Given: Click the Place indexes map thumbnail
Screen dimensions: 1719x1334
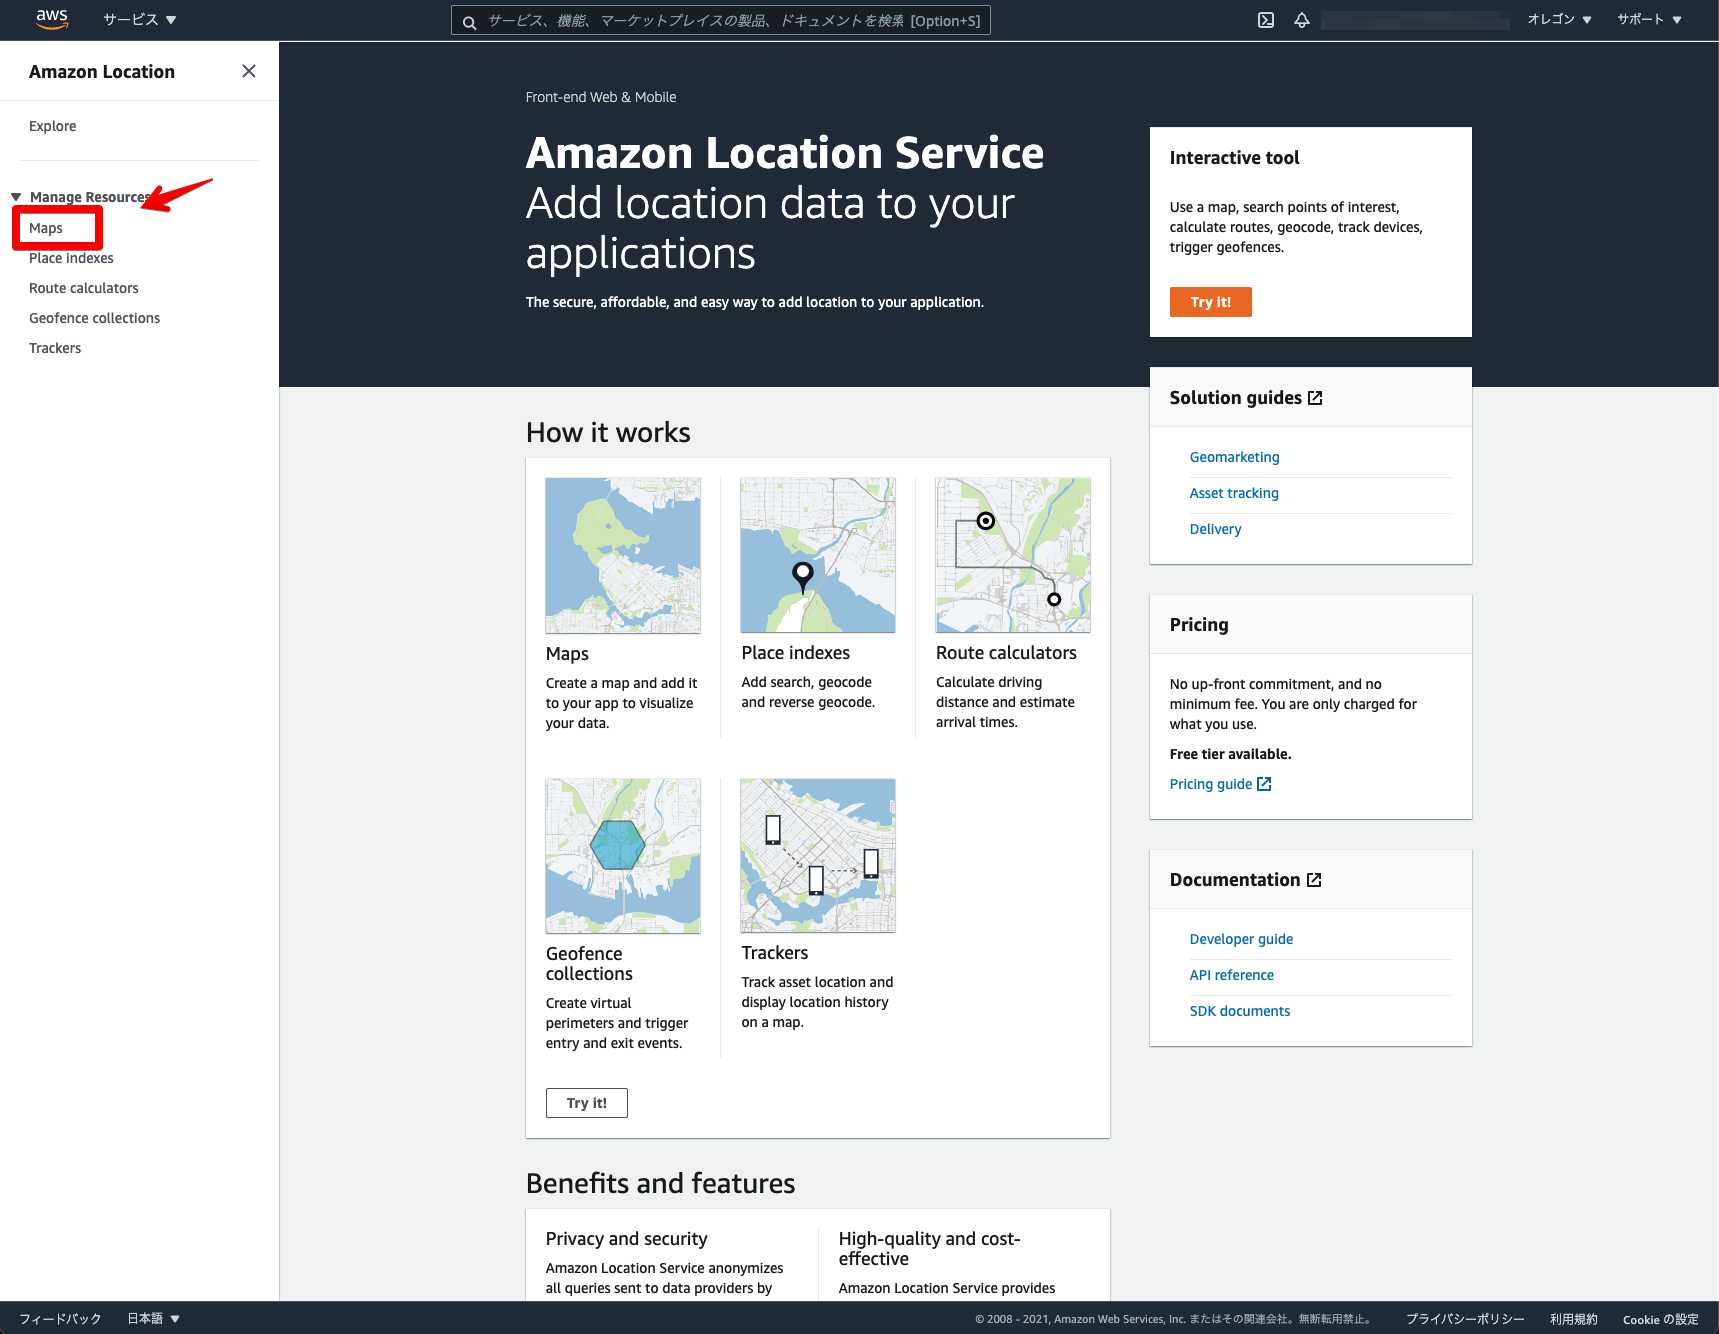Looking at the screenshot, I should coord(818,555).
